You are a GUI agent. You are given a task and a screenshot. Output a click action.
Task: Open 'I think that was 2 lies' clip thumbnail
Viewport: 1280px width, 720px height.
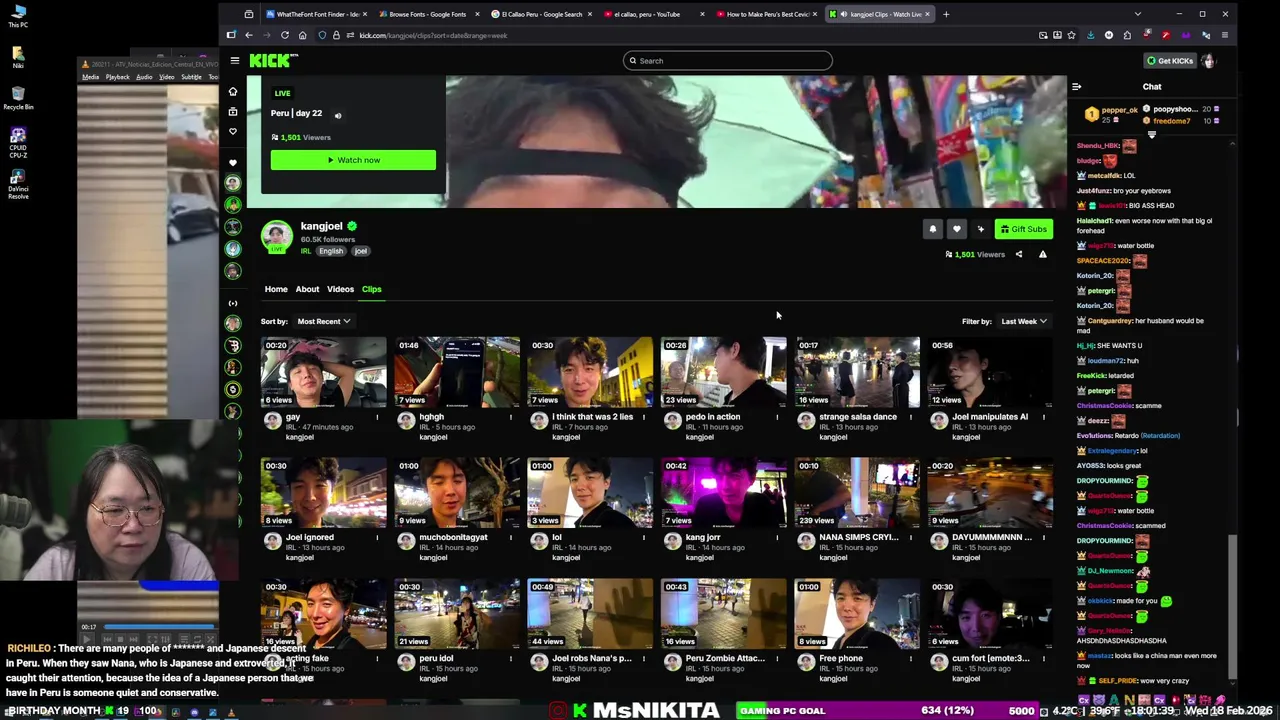click(590, 372)
